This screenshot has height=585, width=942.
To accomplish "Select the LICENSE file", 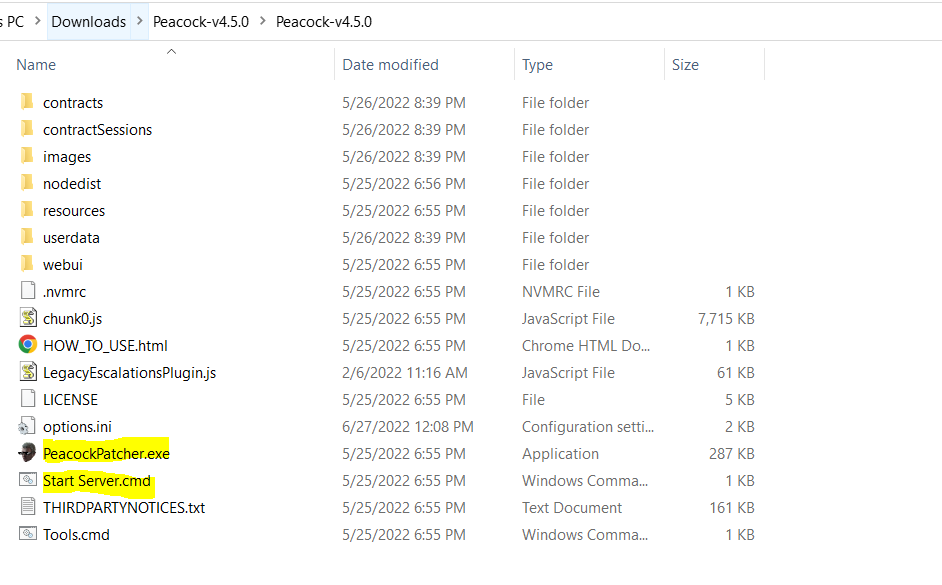I will pyautogui.click(x=29, y=399).
